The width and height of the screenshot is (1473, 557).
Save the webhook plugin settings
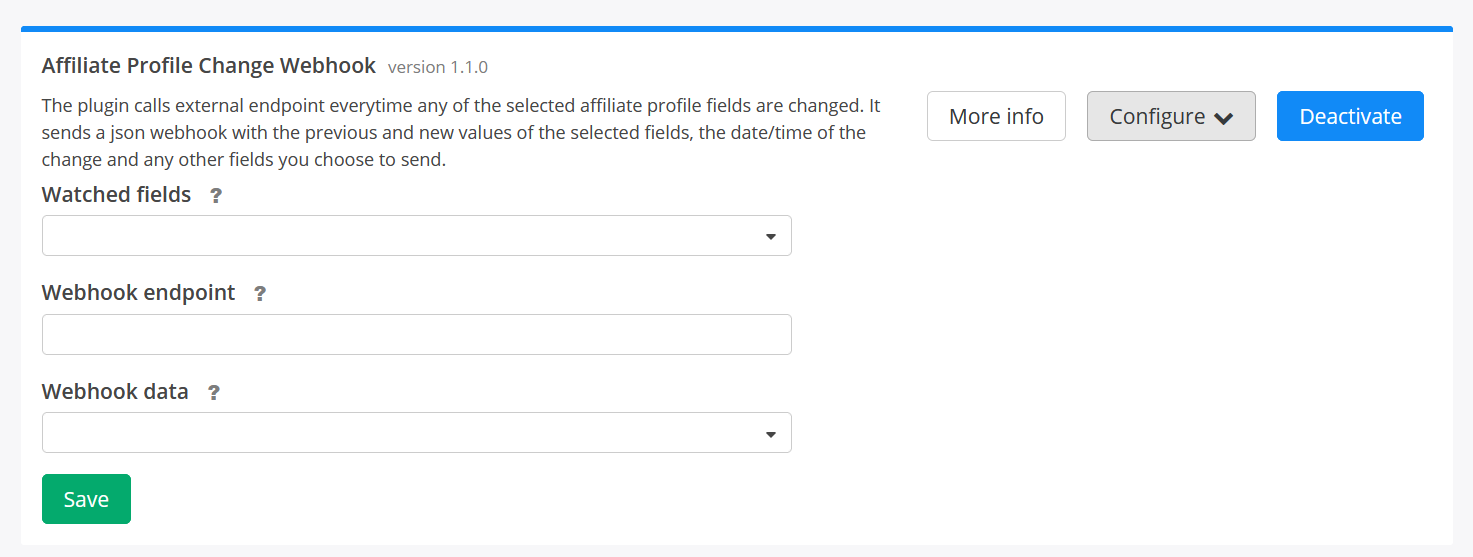(x=86, y=499)
